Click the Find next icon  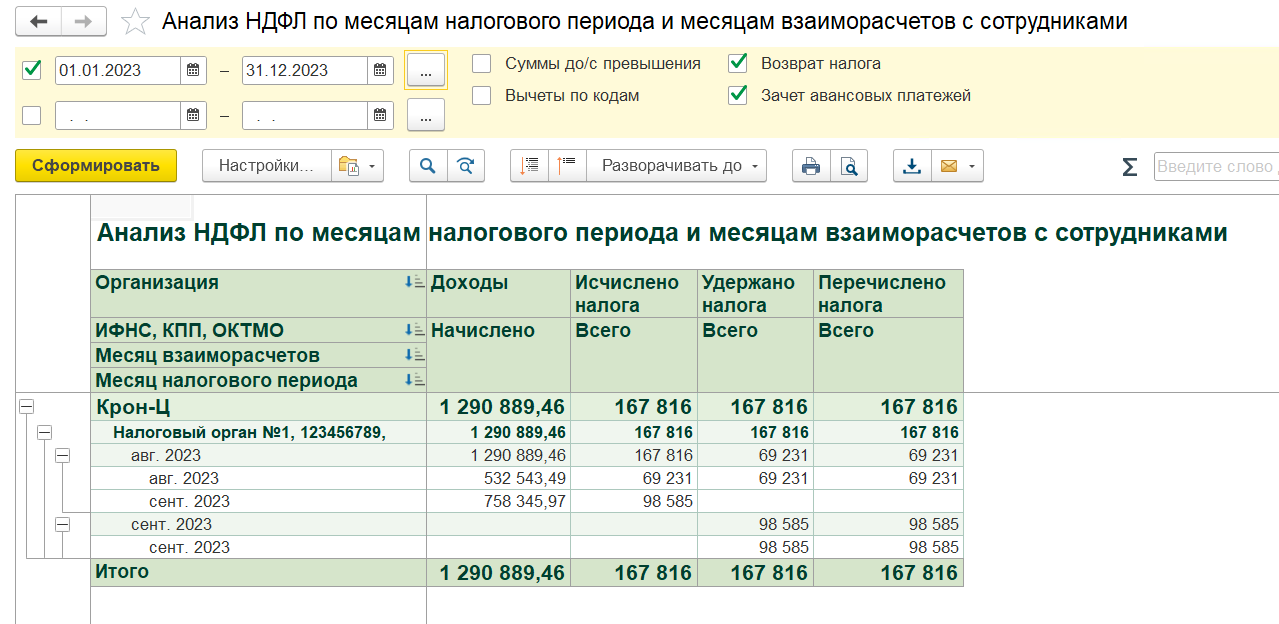466,166
